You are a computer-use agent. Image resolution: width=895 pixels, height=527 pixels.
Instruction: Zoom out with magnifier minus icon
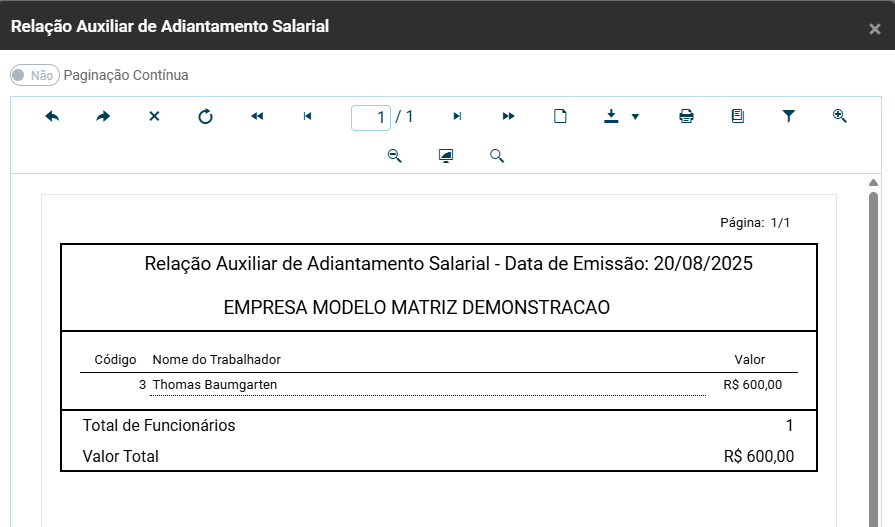(x=394, y=156)
